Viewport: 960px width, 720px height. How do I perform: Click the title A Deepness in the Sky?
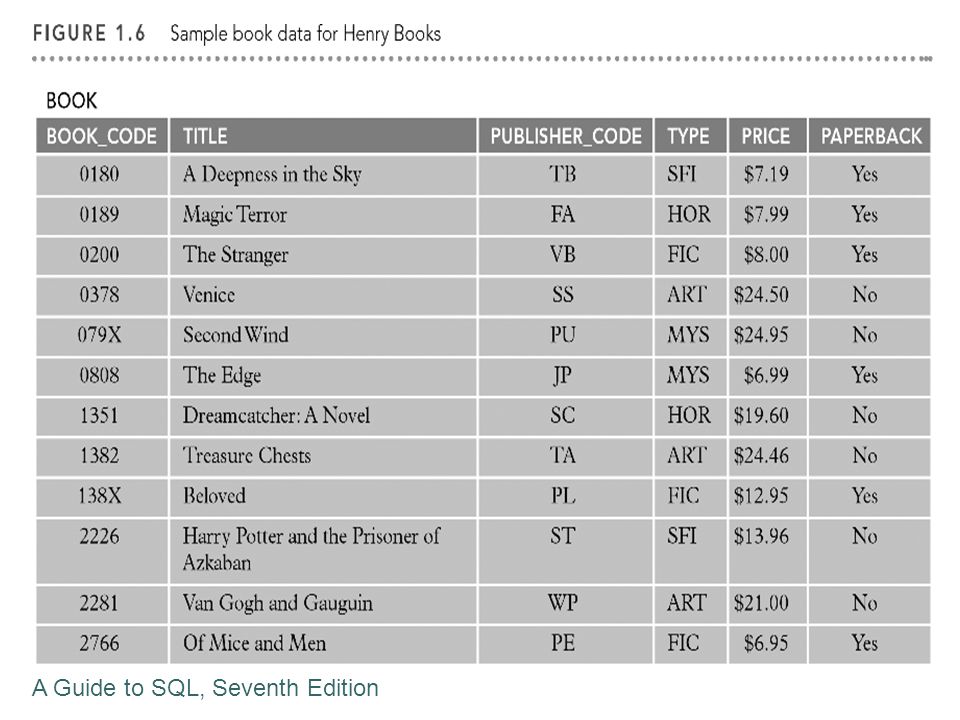click(272, 174)
